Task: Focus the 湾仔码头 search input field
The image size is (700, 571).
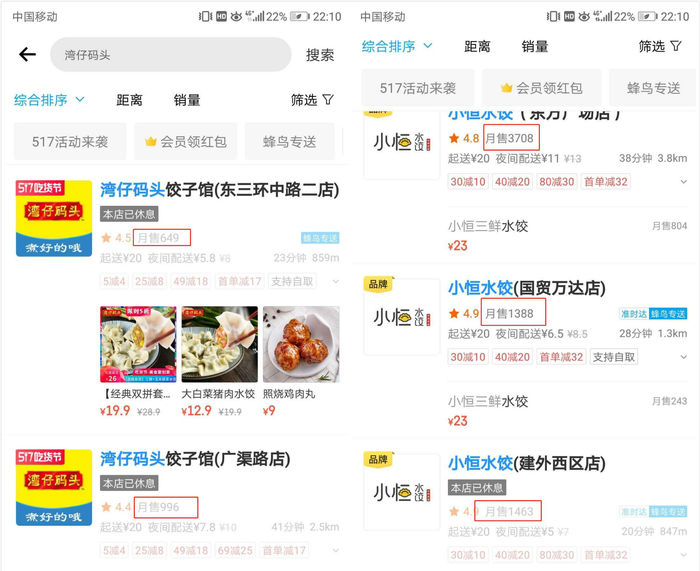Action: point(171,54)
